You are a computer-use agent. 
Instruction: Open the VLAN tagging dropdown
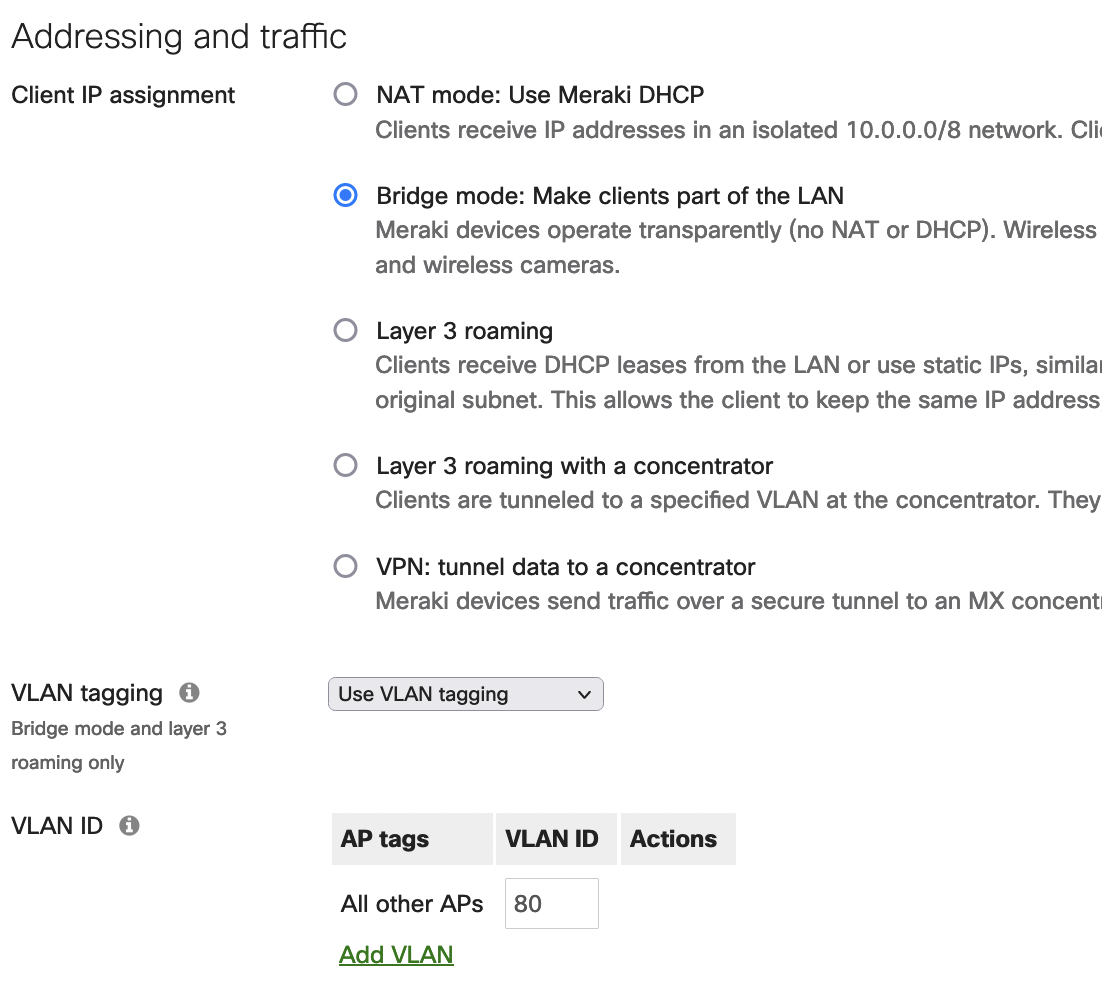click(465, 693)
